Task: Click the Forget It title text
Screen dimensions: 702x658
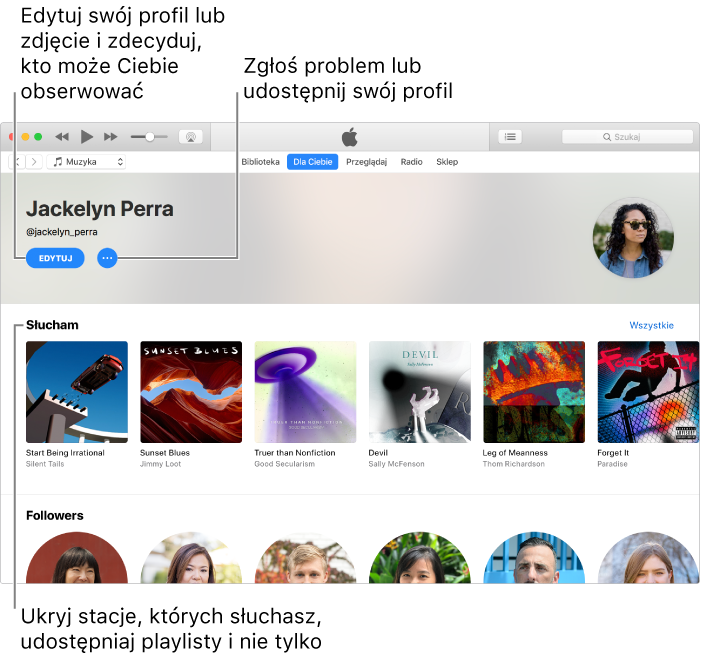Action: click(x=613, y=453)
